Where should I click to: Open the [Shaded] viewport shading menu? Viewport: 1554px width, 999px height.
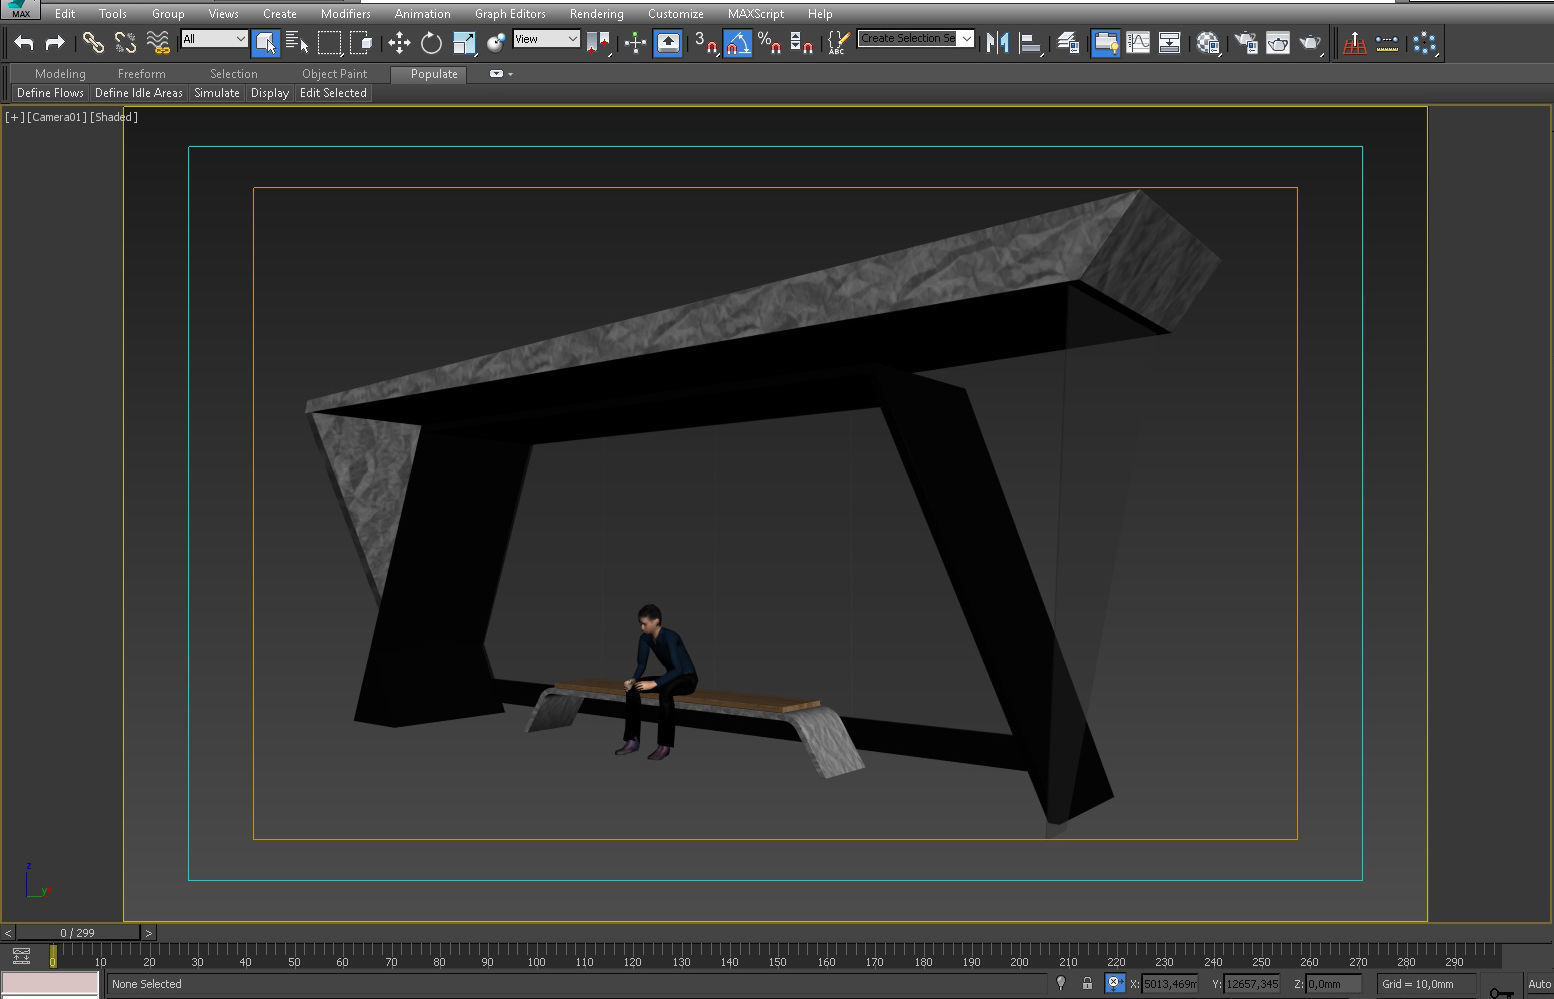point(114,117)
